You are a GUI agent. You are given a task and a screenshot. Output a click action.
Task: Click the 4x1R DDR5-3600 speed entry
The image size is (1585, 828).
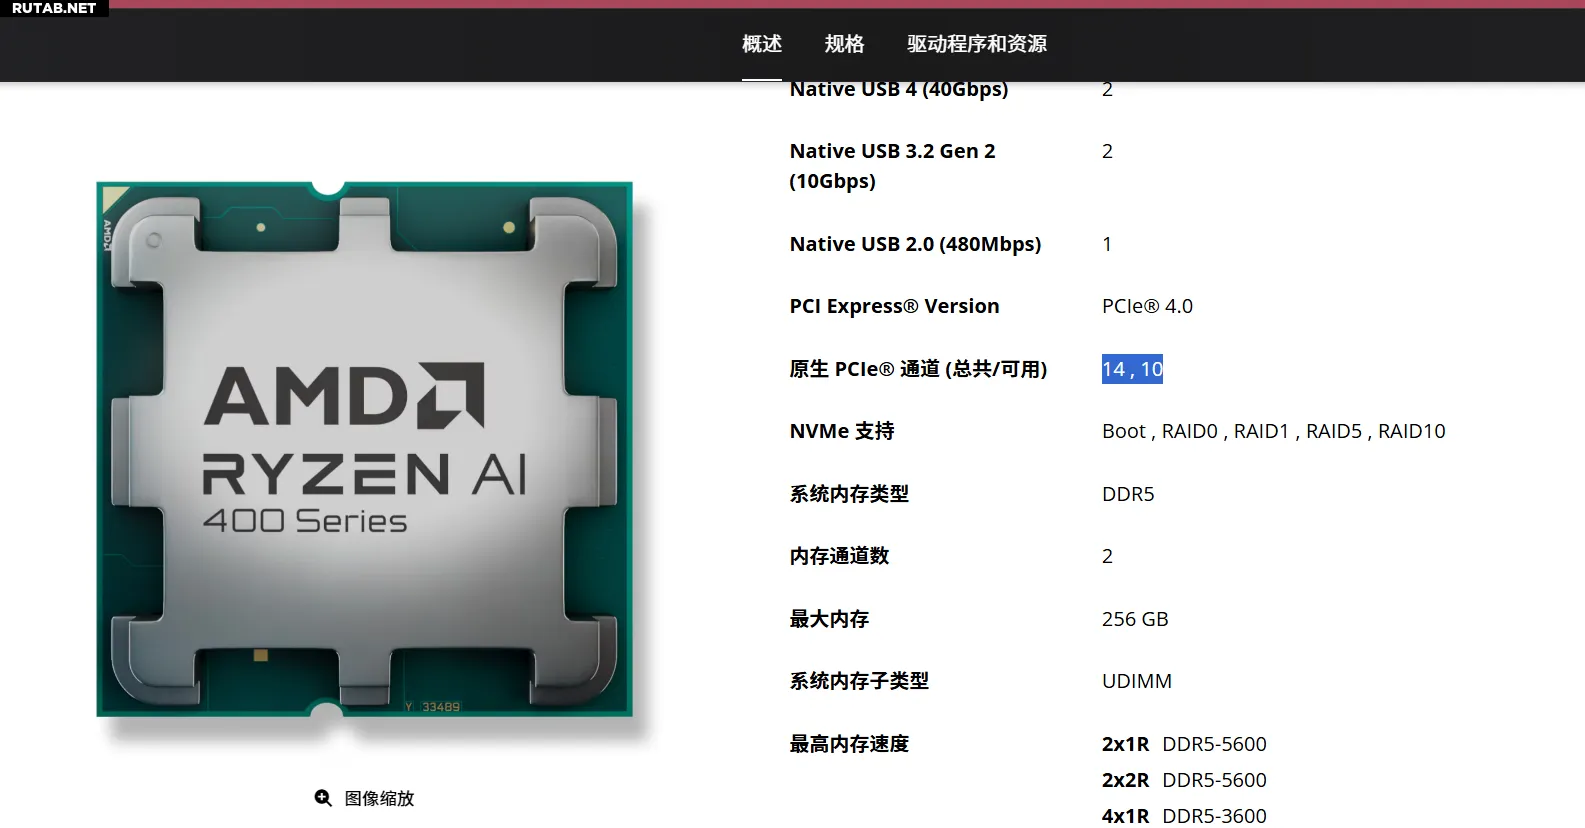[x=1184, y=816]
